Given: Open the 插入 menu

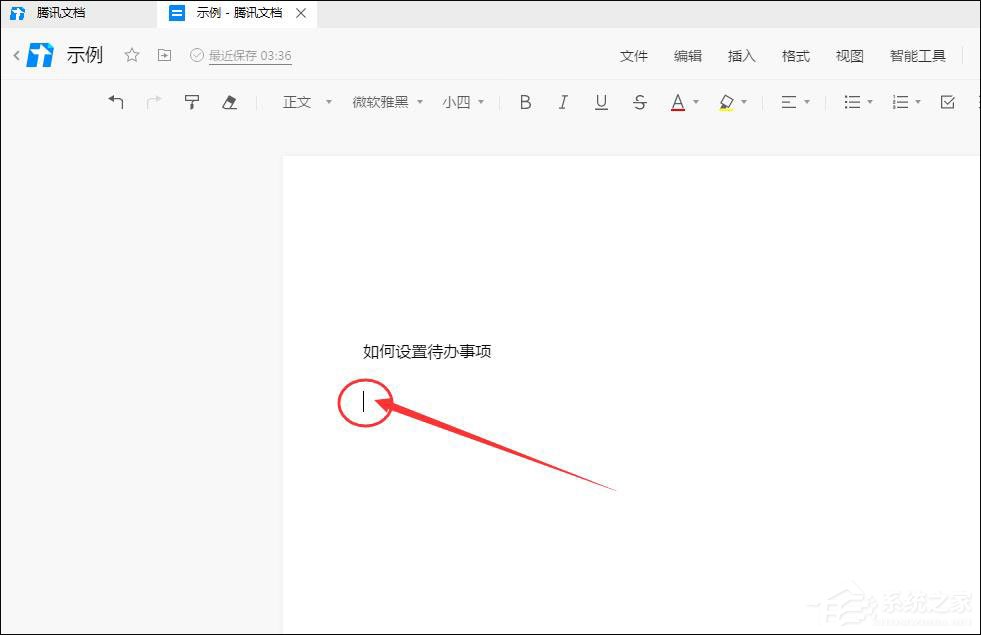Looking at the screenshot, I should coord(741,56).
